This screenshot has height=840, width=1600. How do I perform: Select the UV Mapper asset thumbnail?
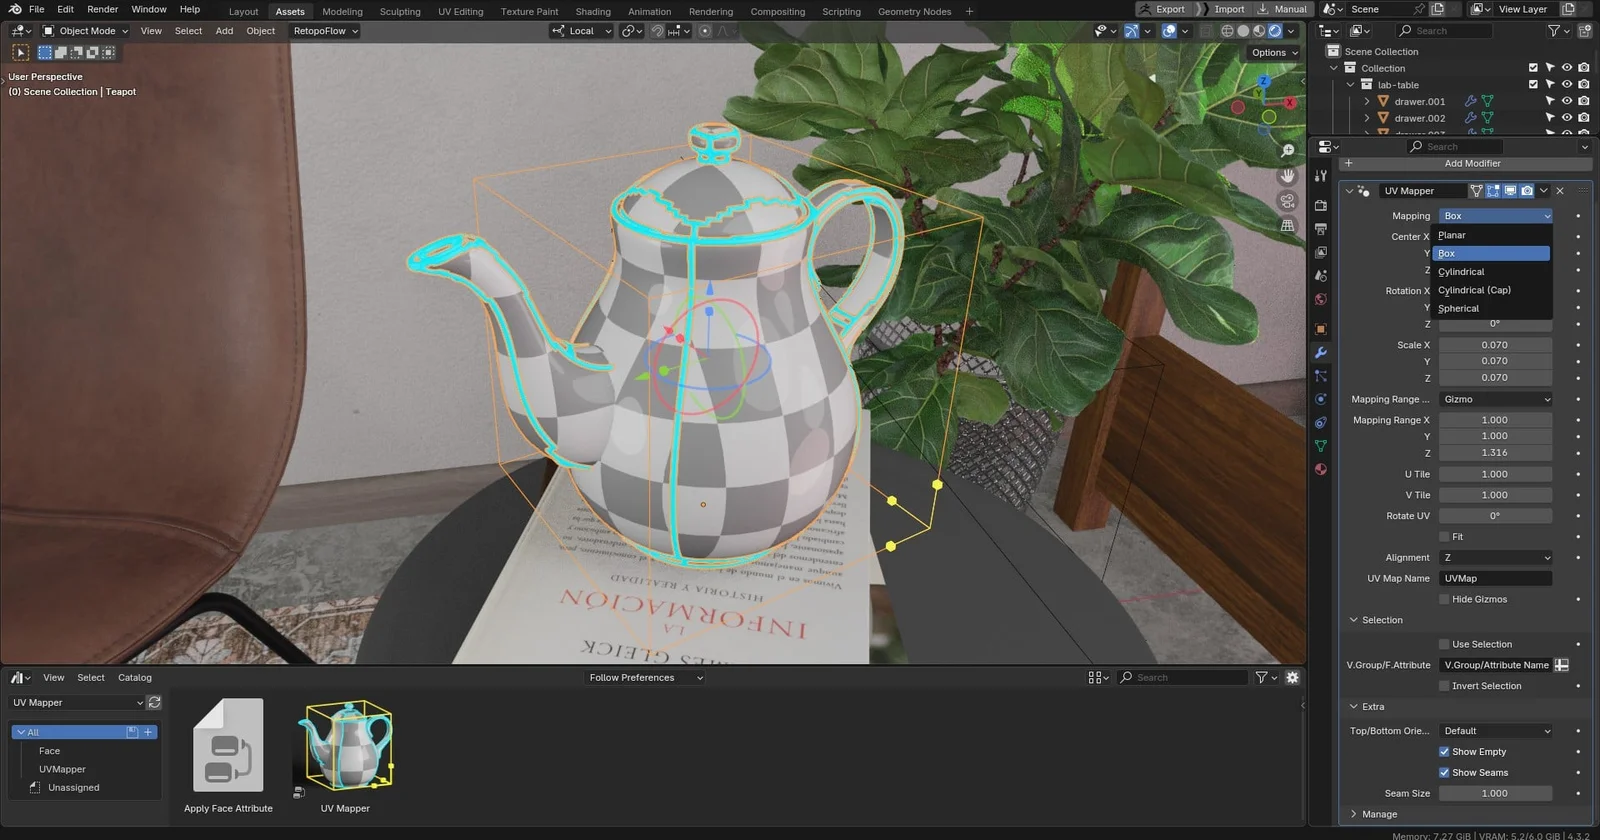pos(345,745)
